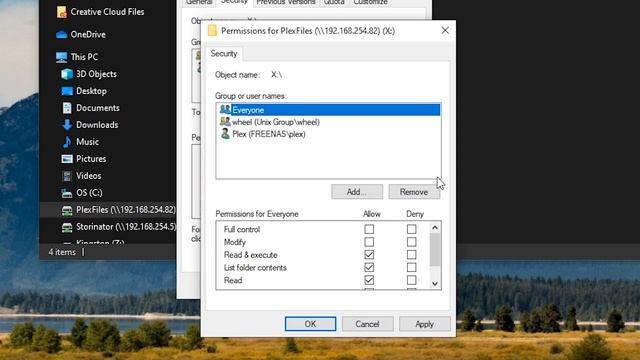Click the PlexFiles (\\192.168.254.82) label
The width and height of the screenshot is (640, 360).
pyautogui.click(x=126, y=210)
